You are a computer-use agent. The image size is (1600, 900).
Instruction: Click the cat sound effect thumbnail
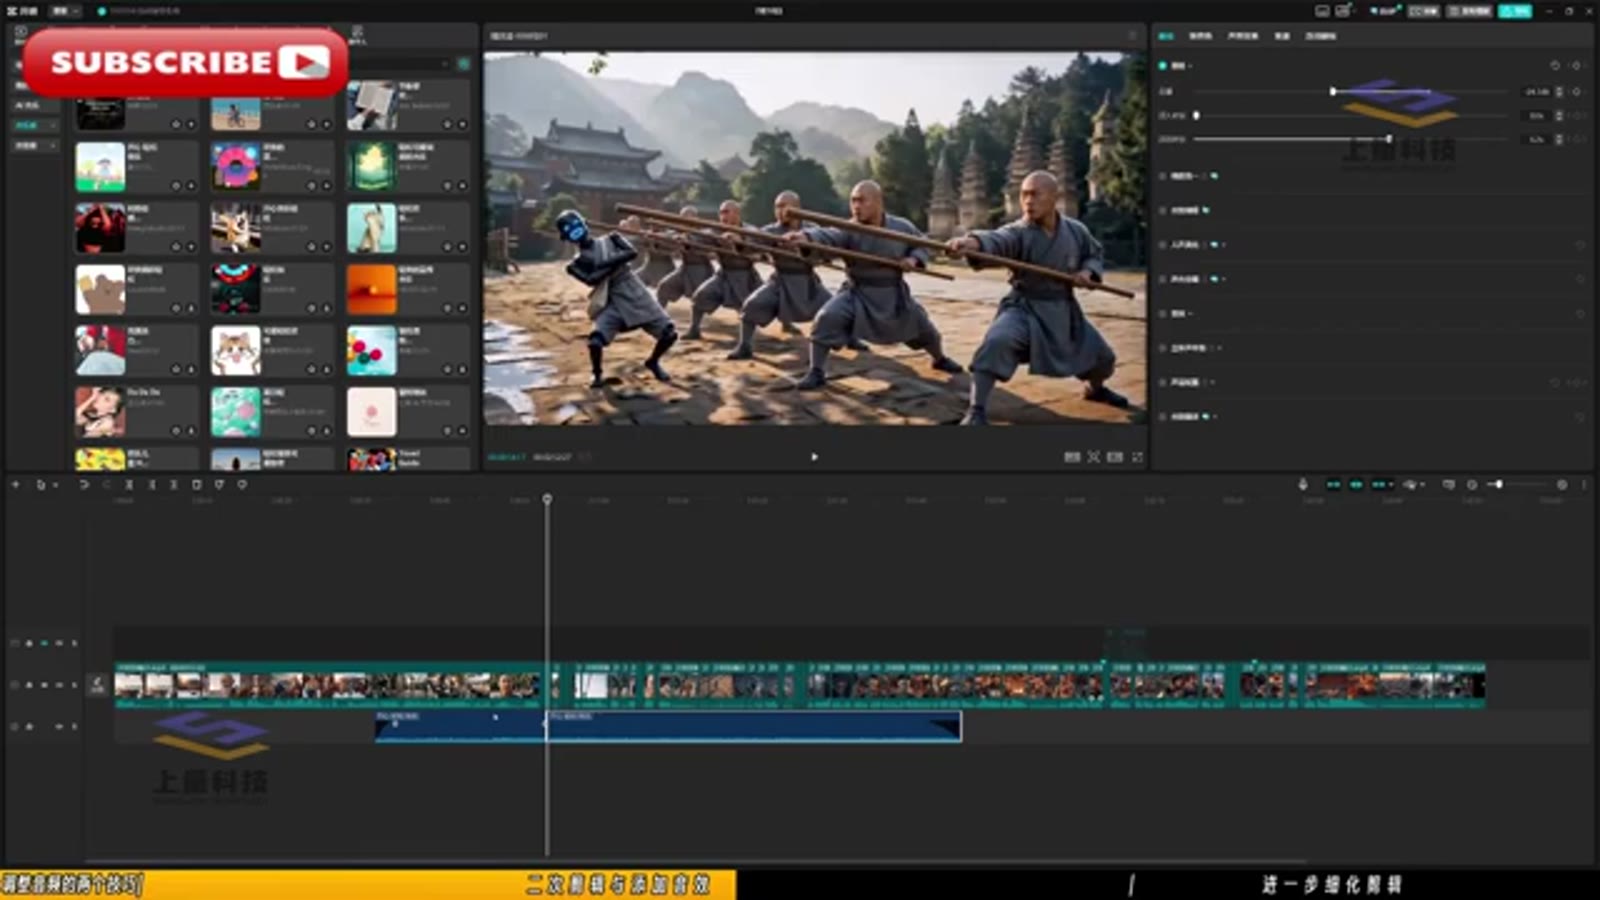click(236, 350)
